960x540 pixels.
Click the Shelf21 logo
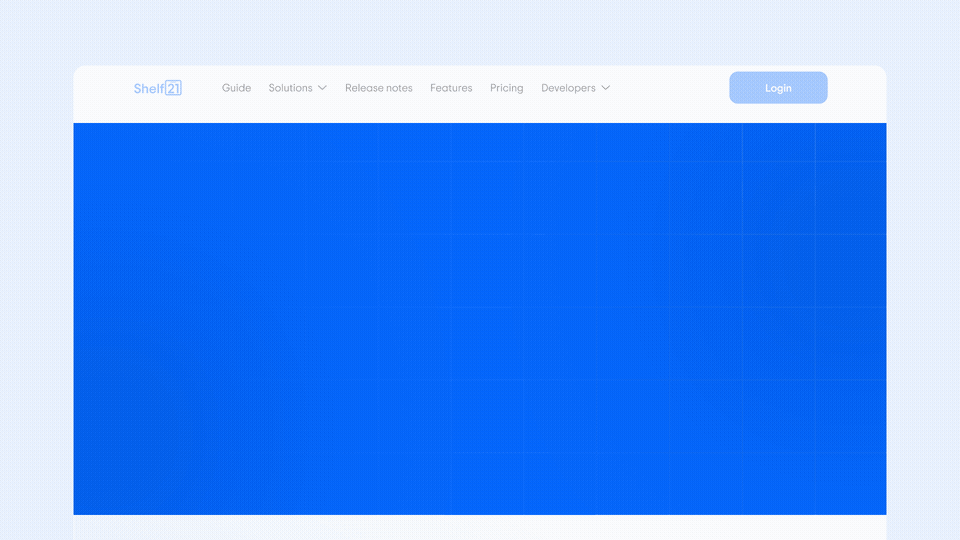[x=157, y=88]
